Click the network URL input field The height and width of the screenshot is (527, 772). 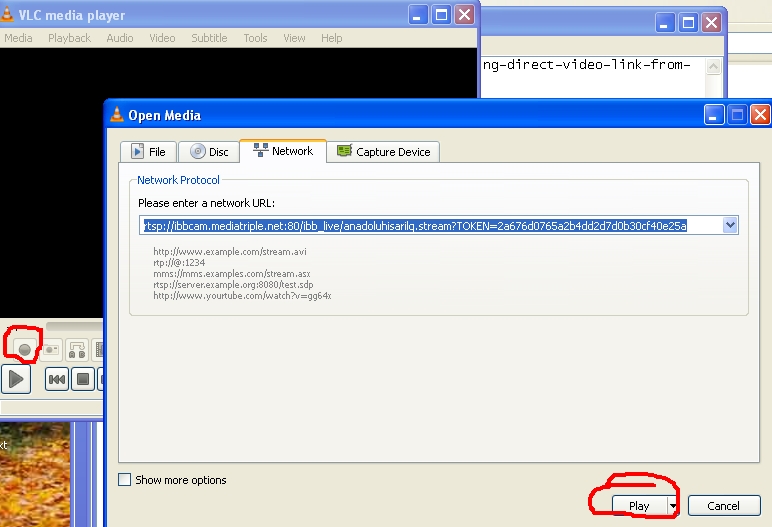click(x=431, y=226)
